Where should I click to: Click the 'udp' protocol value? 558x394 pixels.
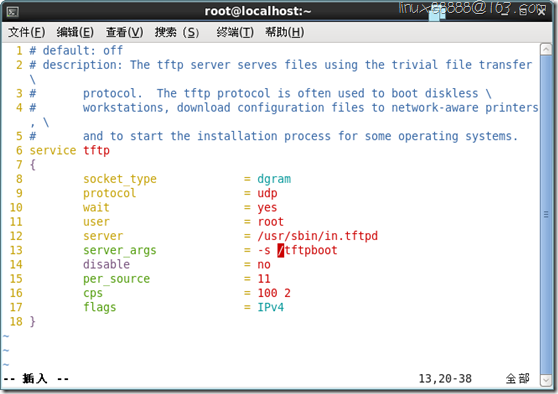pyautogui.click(x=267, y=193)
